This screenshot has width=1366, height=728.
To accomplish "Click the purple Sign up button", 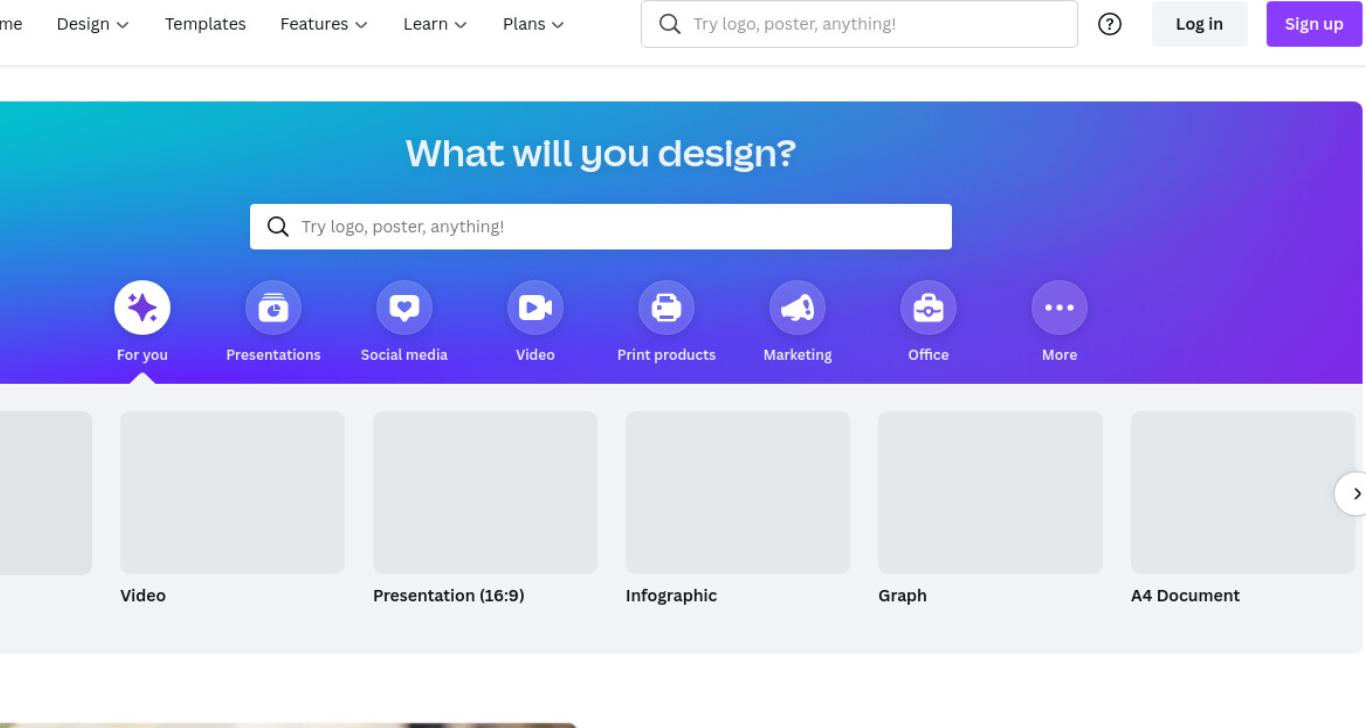I will pyautogui.click(x=1314, y=24).
